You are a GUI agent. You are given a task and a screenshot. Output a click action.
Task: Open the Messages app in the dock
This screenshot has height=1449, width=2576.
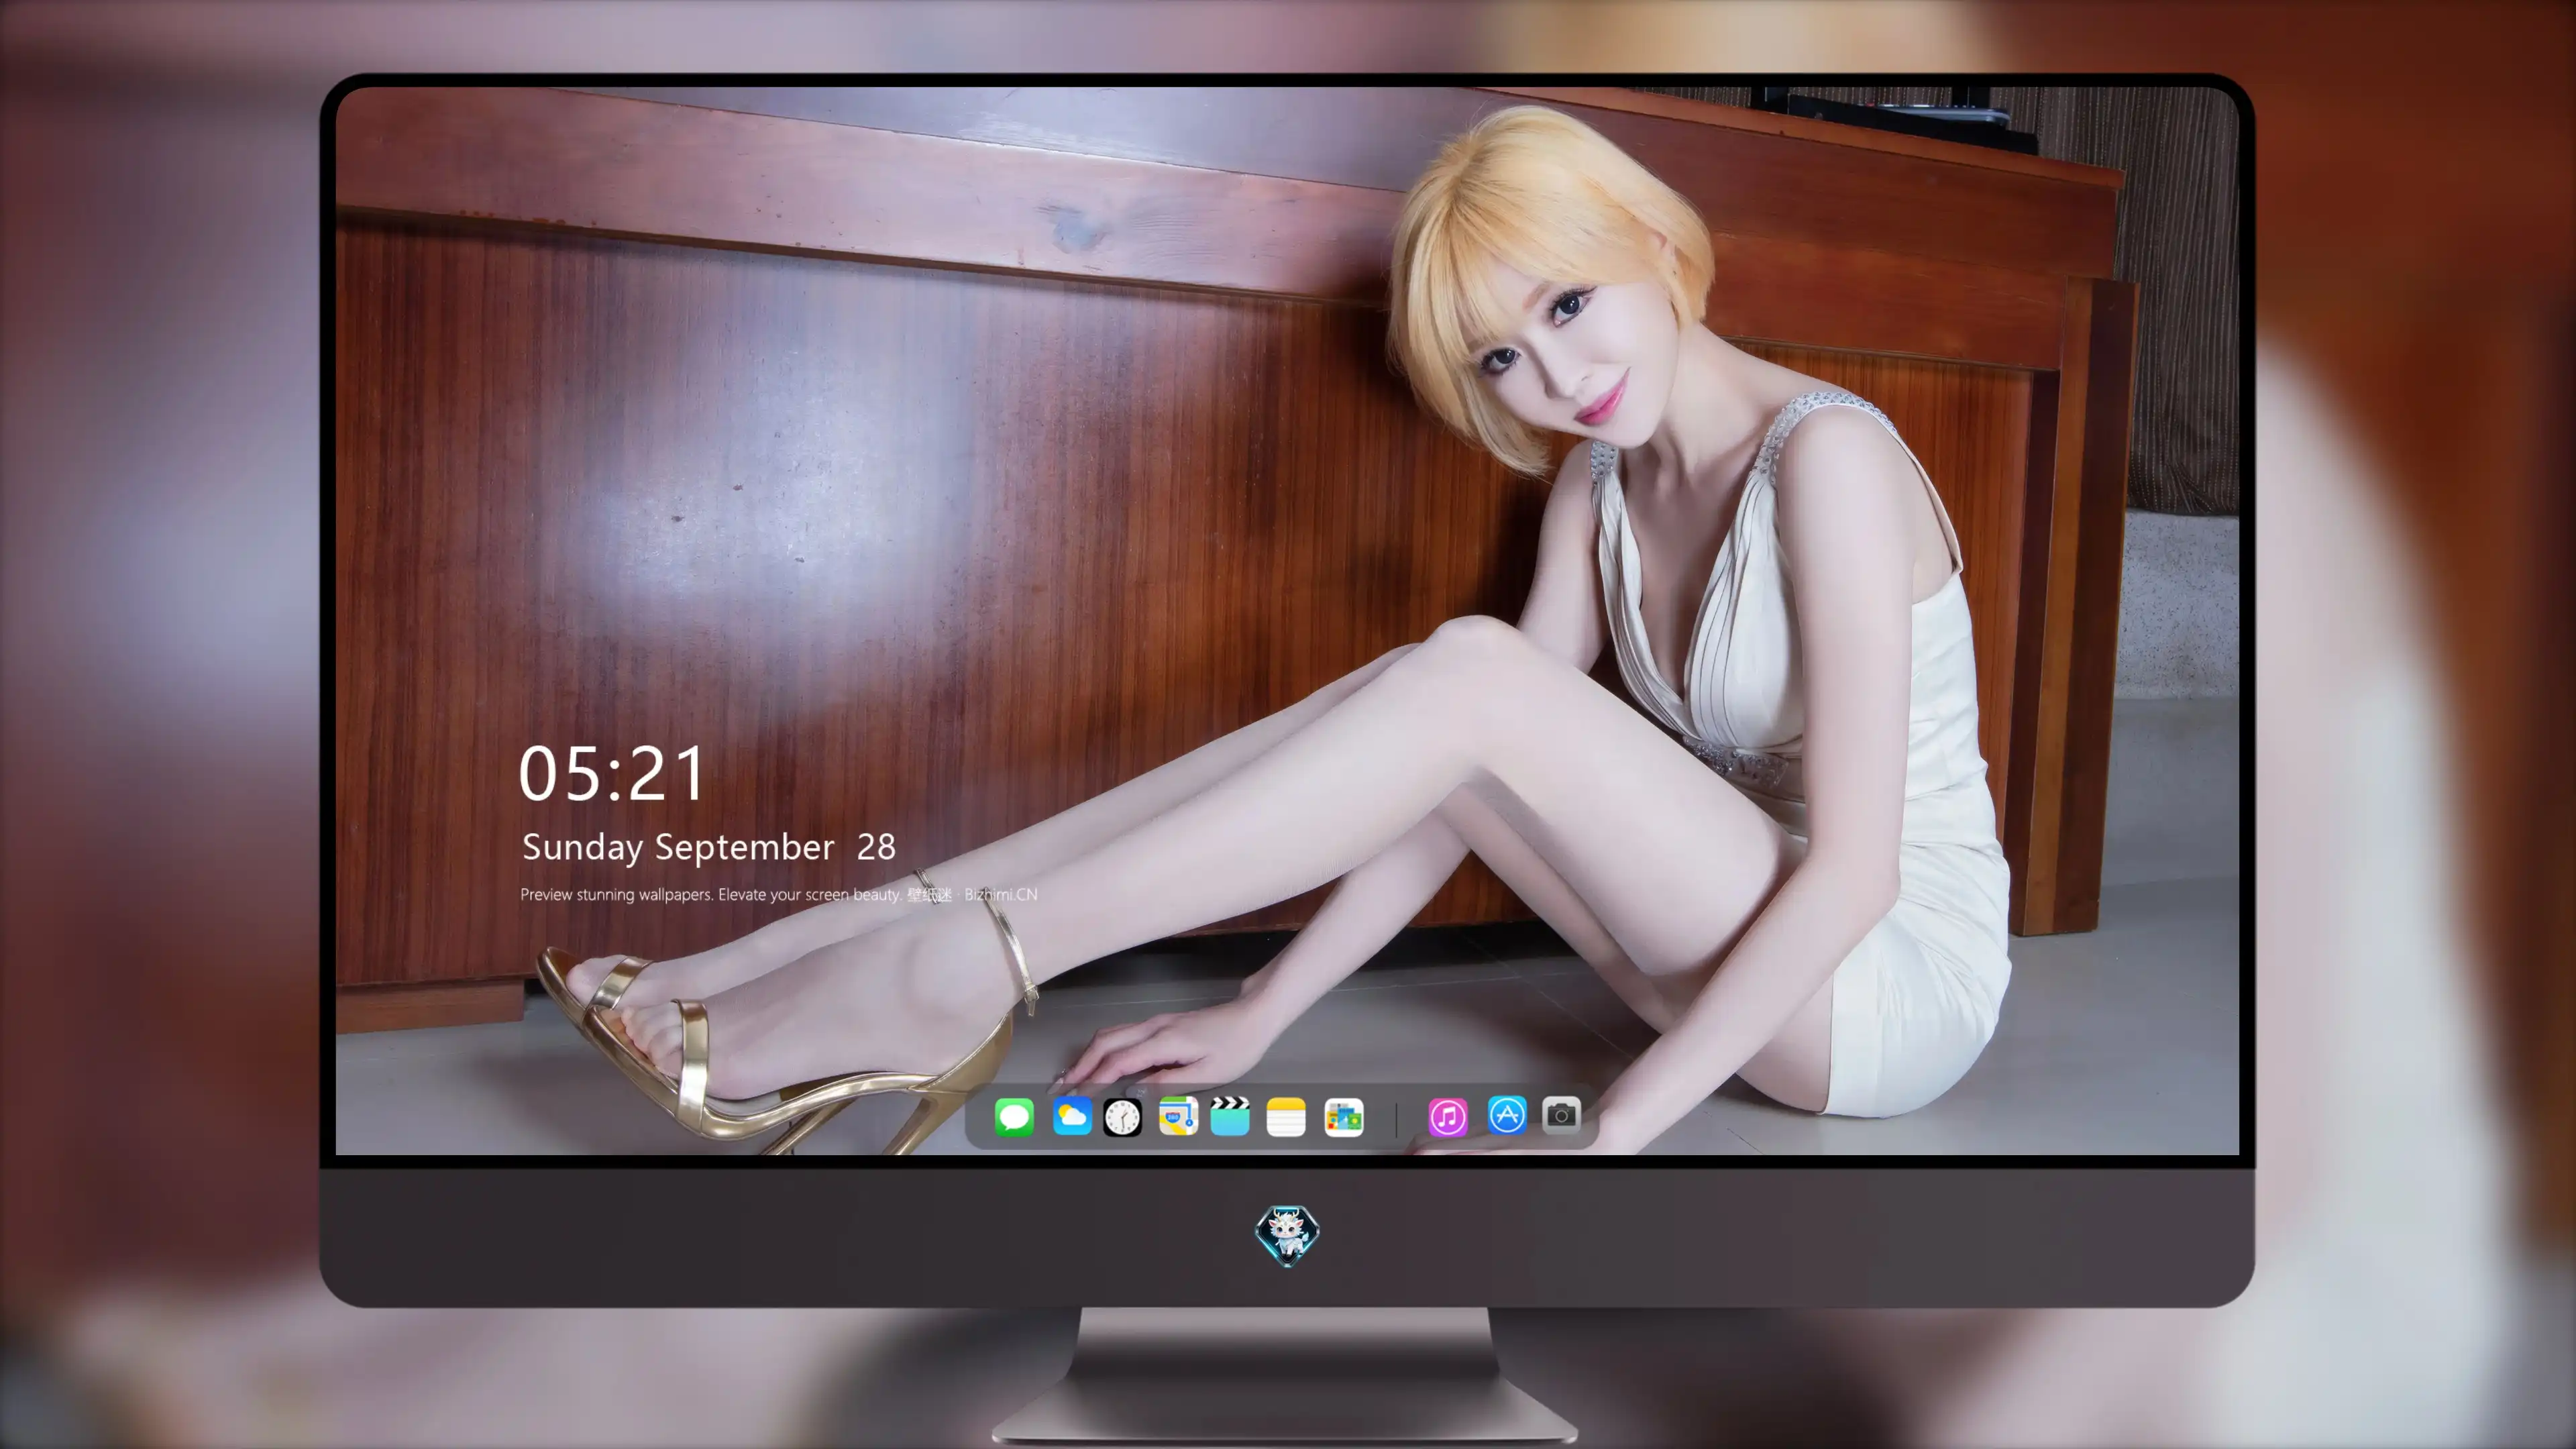coord(1014,1117)
